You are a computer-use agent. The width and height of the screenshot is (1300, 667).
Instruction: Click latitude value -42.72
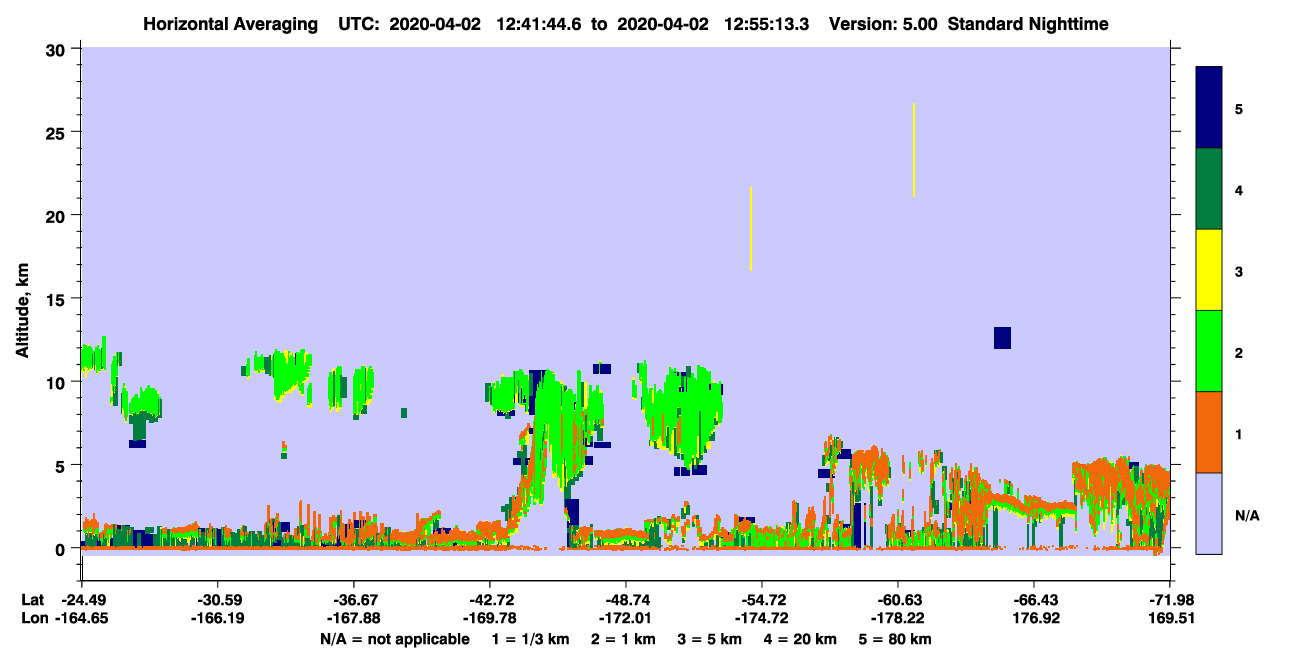(489, 600)
